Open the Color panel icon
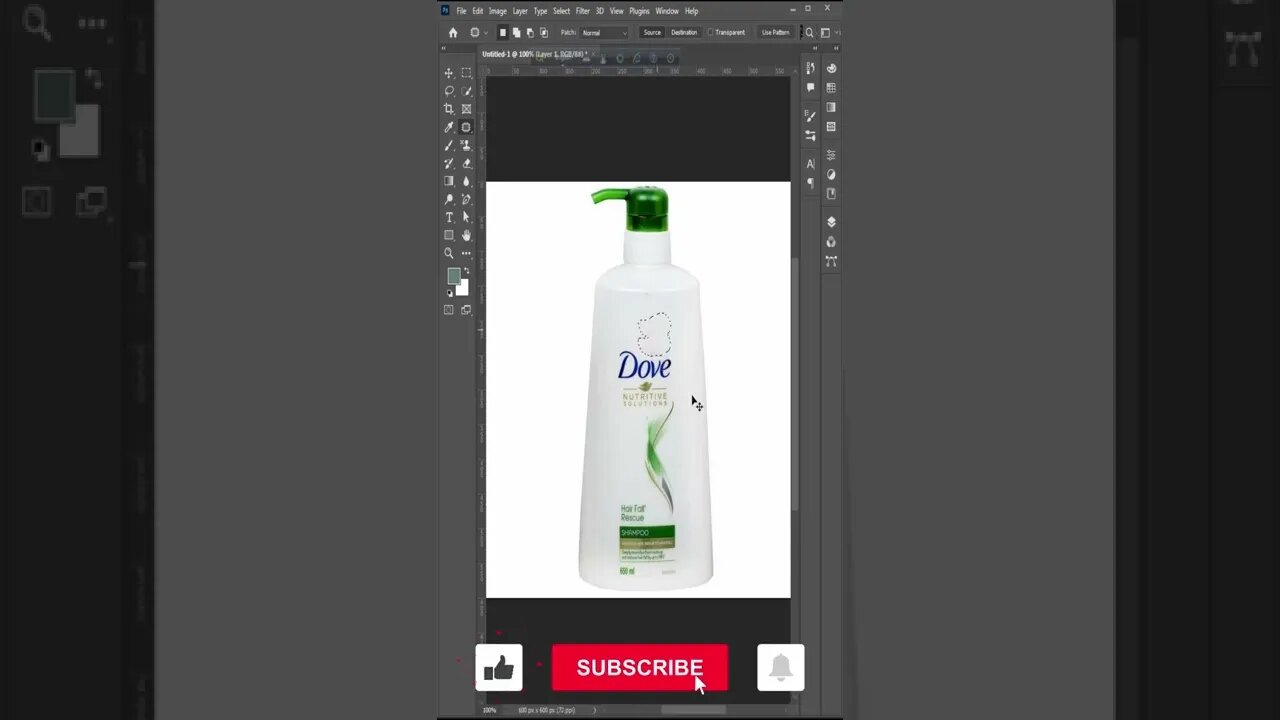The height and width of the screenshot is (720, 1280). click(x=831, y=68)
